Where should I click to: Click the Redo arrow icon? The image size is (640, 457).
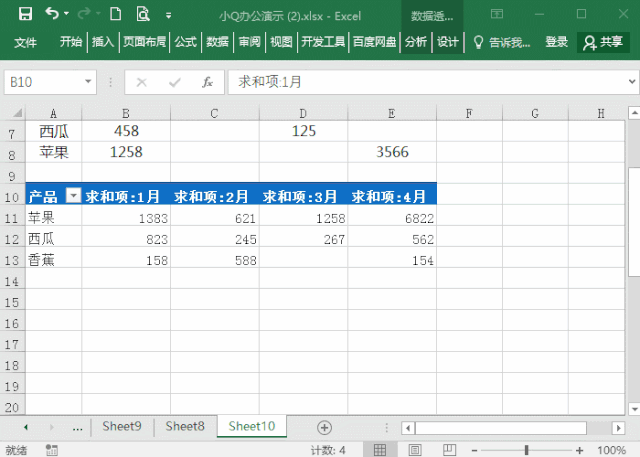click(84, 14)
